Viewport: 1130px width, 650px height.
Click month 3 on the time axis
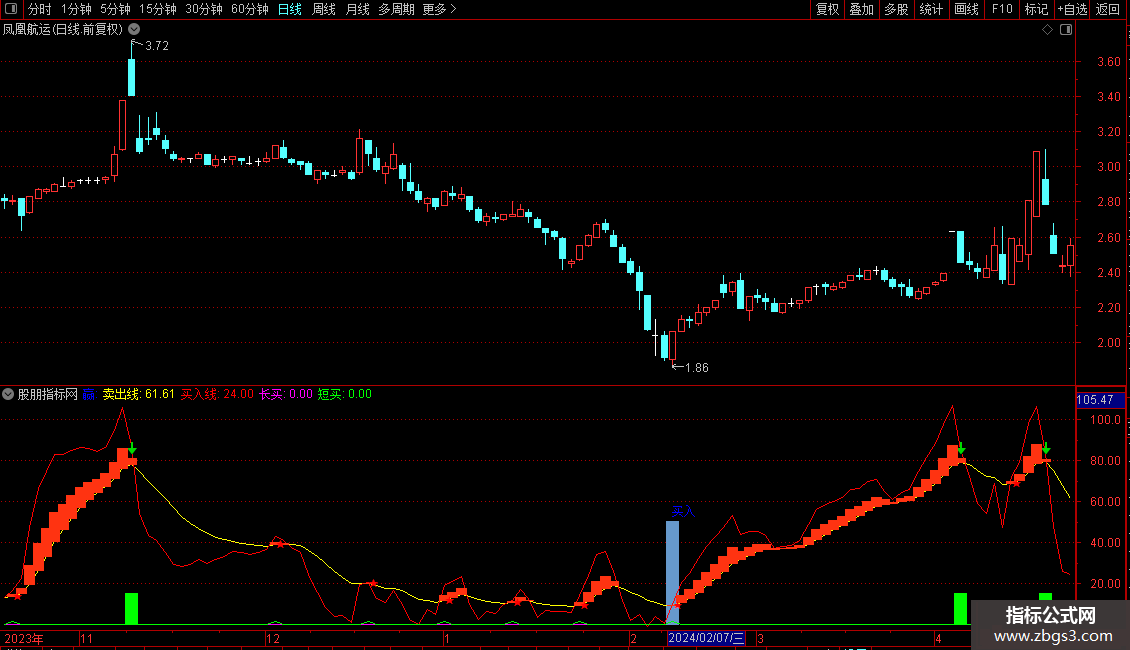click(x=760, y=638)
